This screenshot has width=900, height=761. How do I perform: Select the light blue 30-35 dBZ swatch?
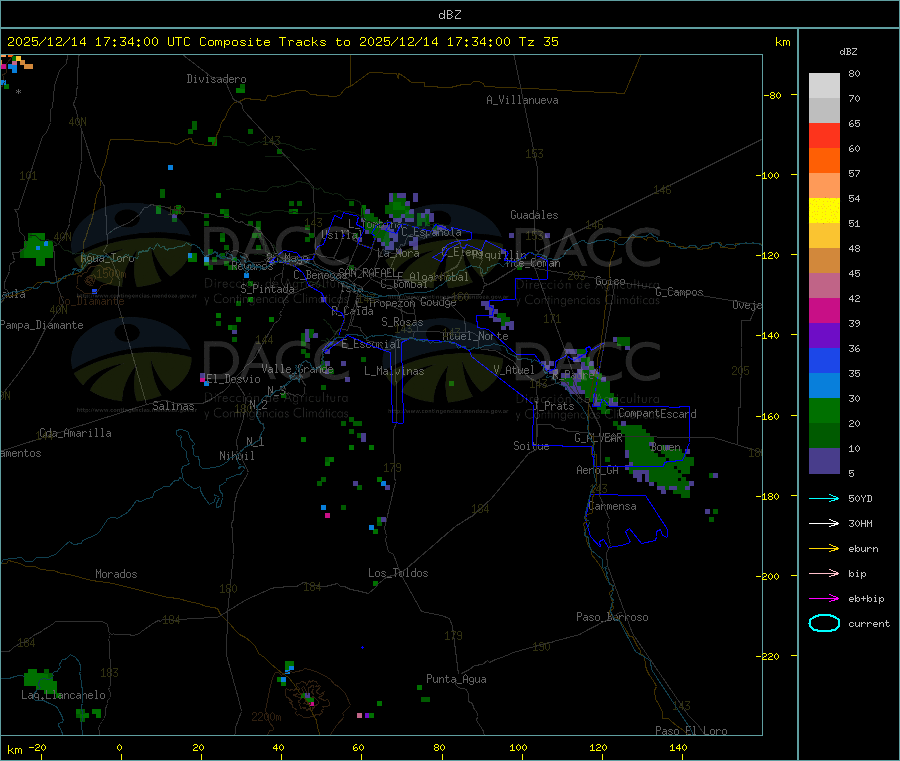point(824,386)
